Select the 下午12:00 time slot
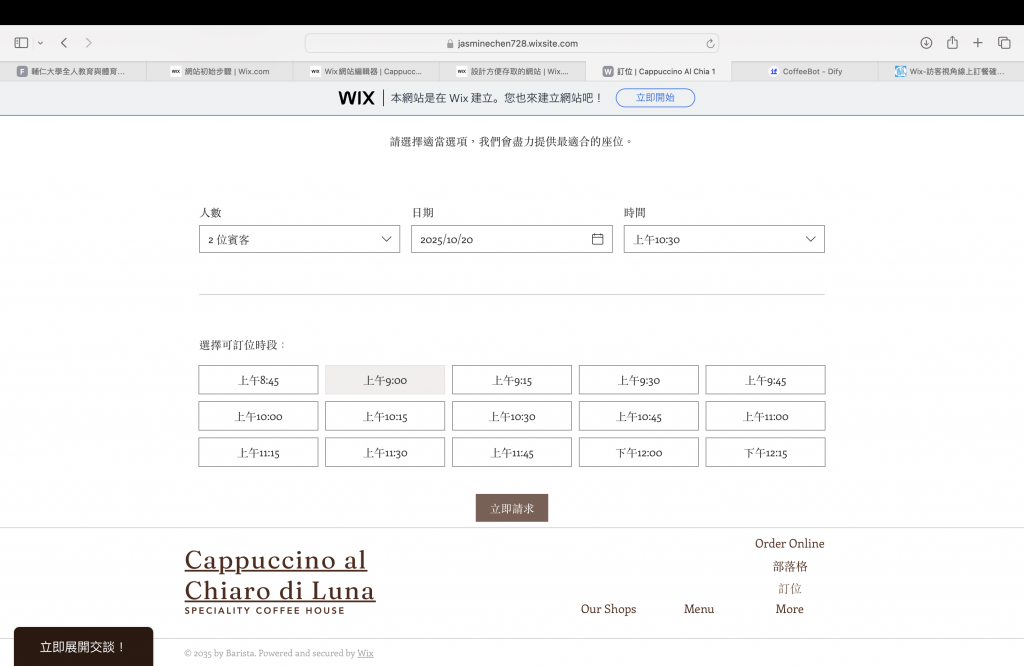The image size is (1024, 666). pyautogui.click(x=639, y=452)
